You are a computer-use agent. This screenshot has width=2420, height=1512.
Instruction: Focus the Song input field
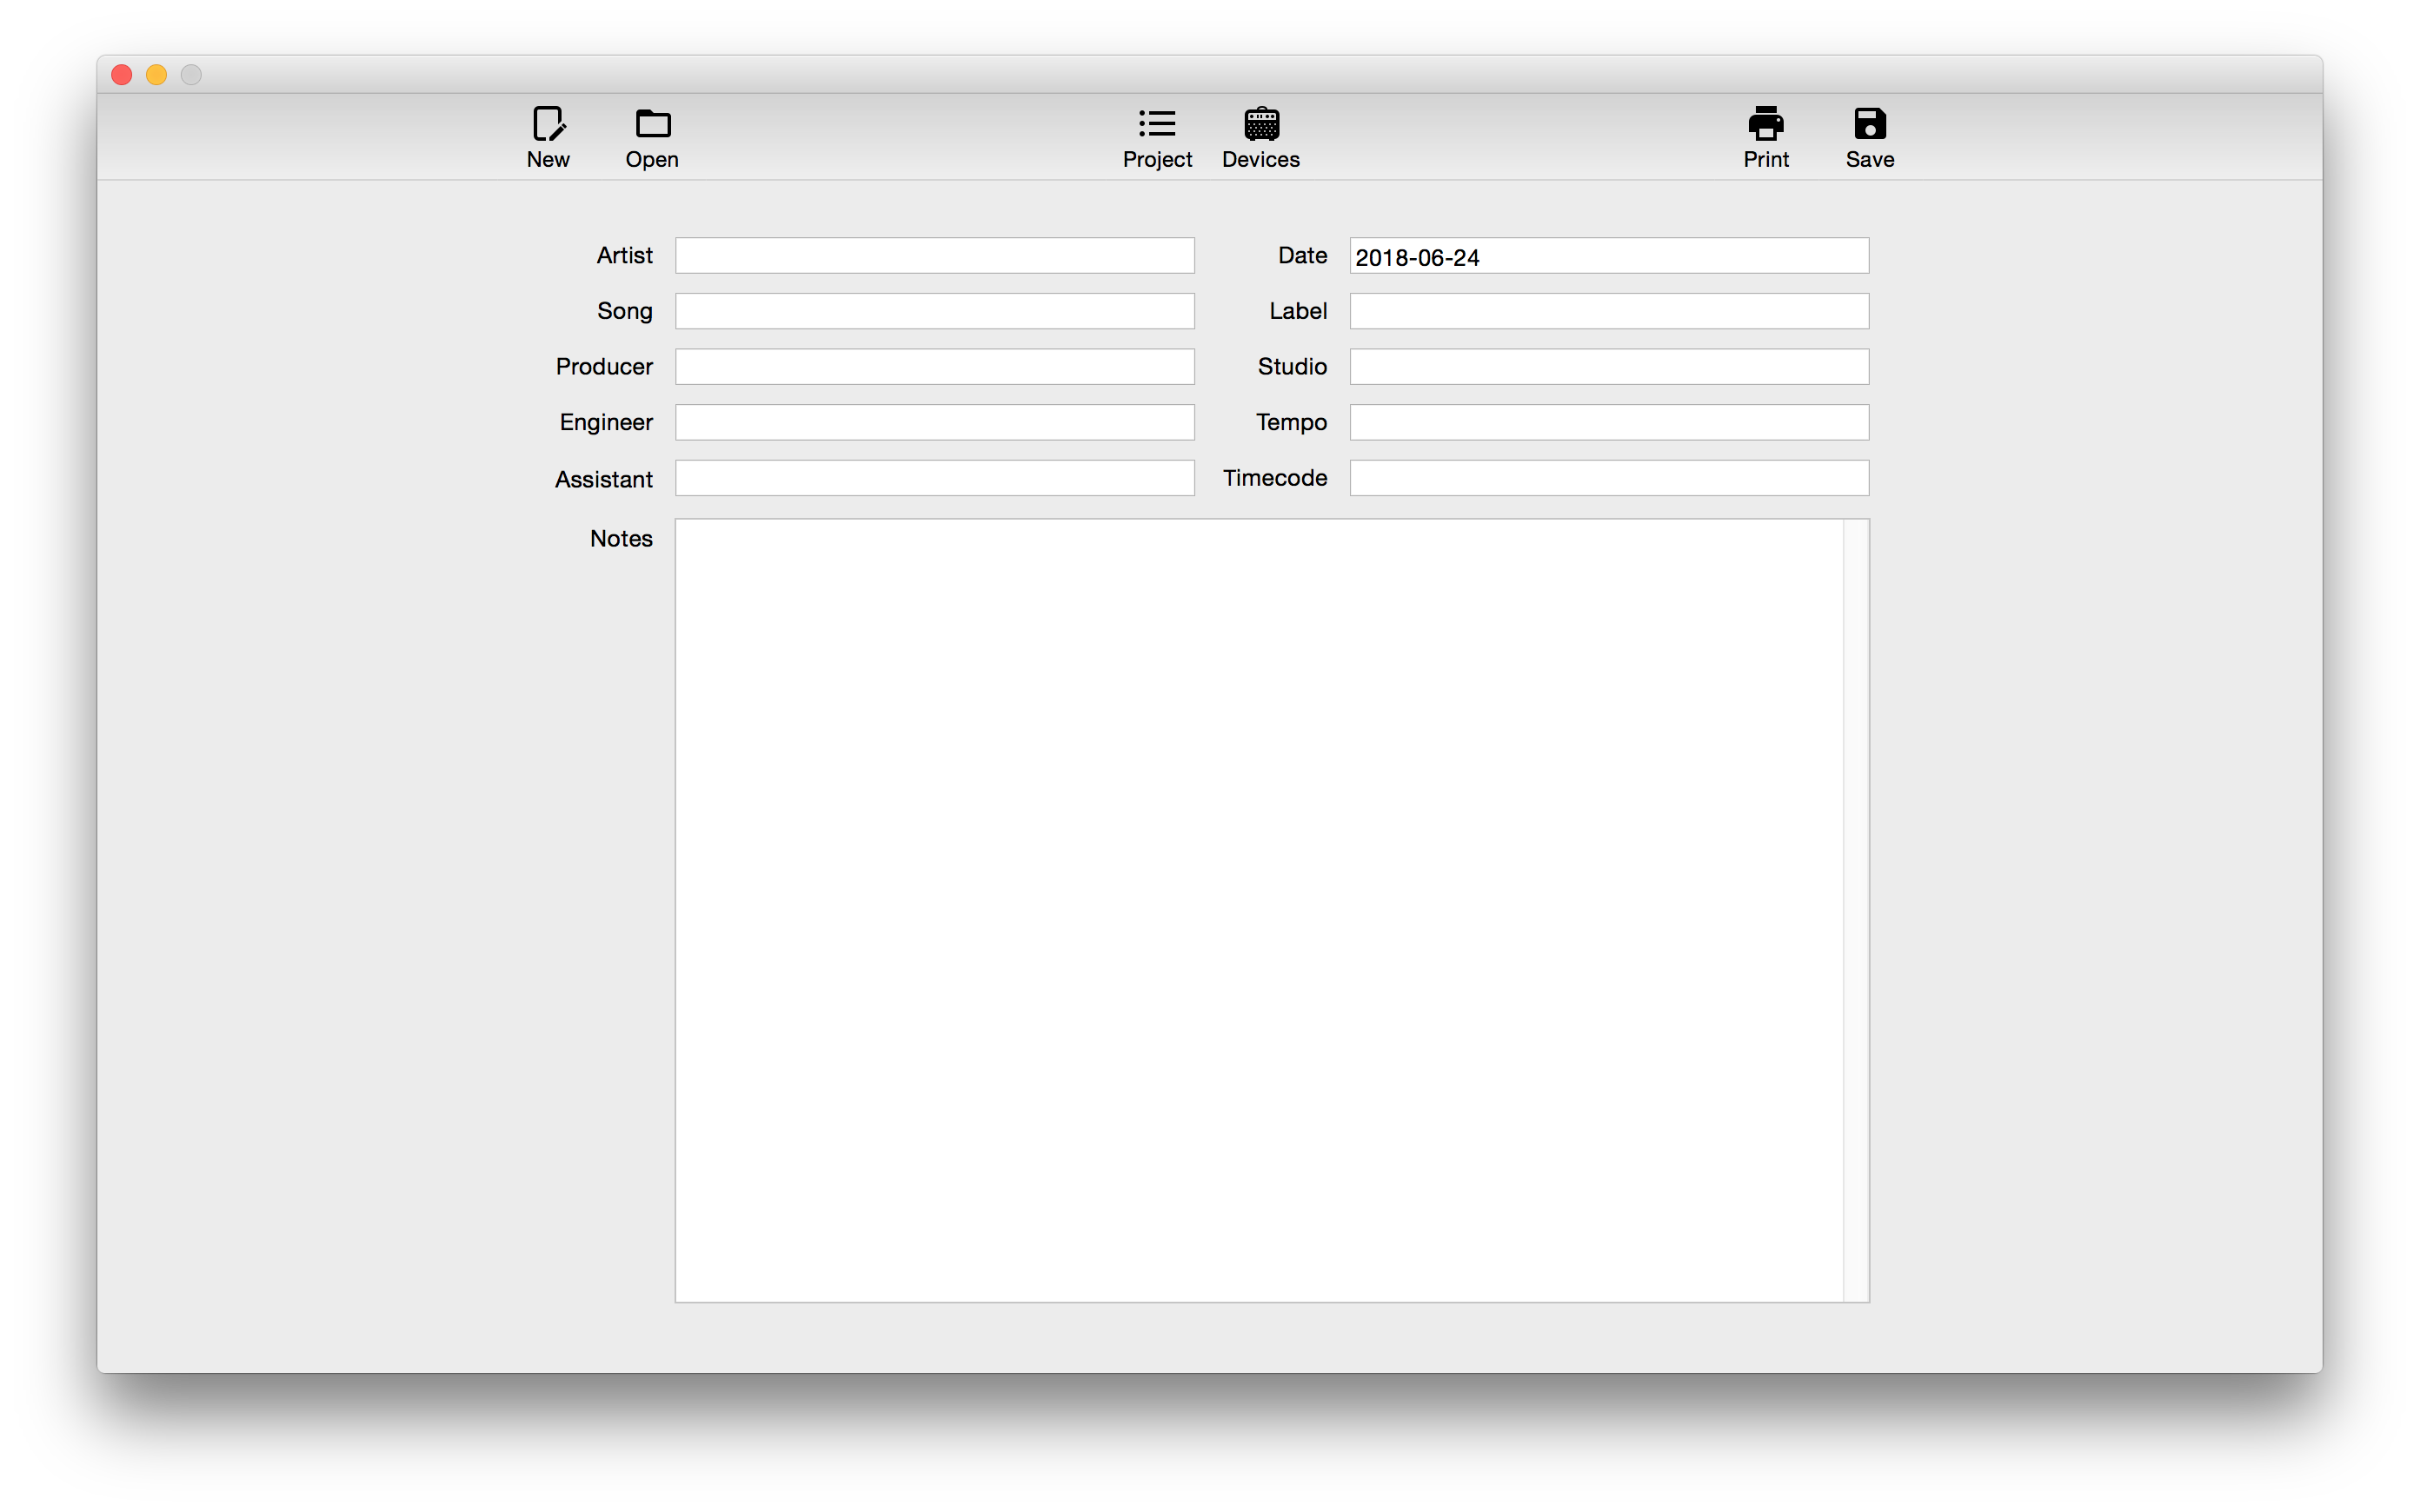click(x=934, y=311)
